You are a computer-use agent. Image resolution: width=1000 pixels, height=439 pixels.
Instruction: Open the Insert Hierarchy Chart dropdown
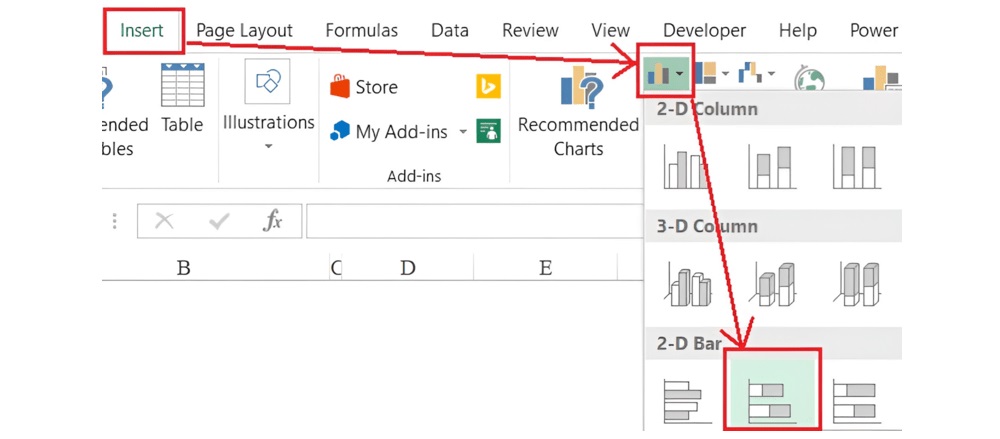point(712,73)
